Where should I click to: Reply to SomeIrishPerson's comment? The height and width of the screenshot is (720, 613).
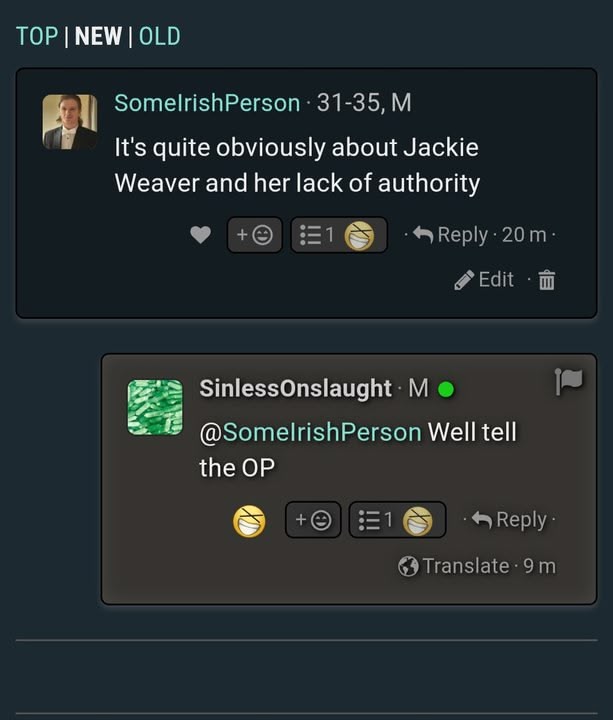coord(450,235)
